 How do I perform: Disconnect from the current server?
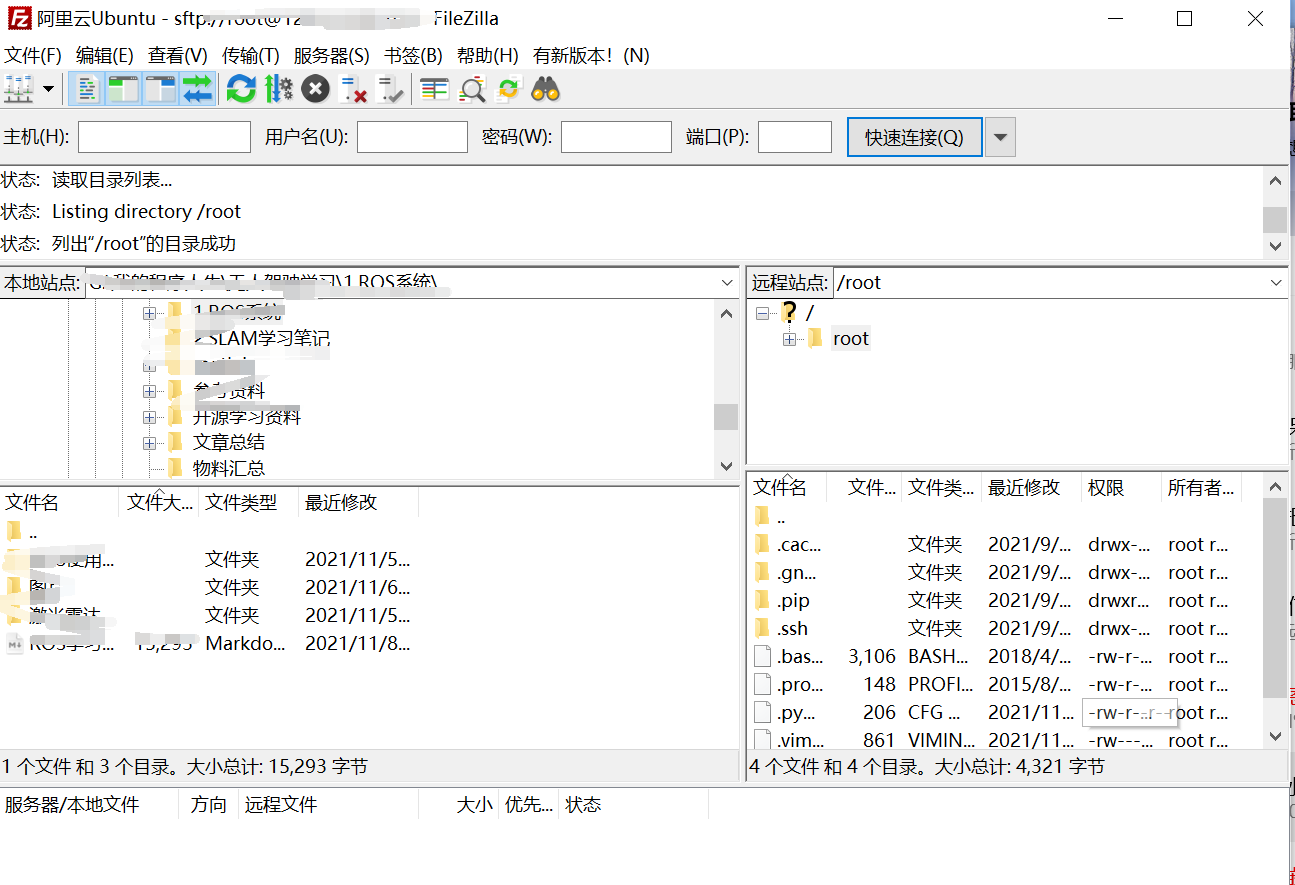click(x=352, y=89)
